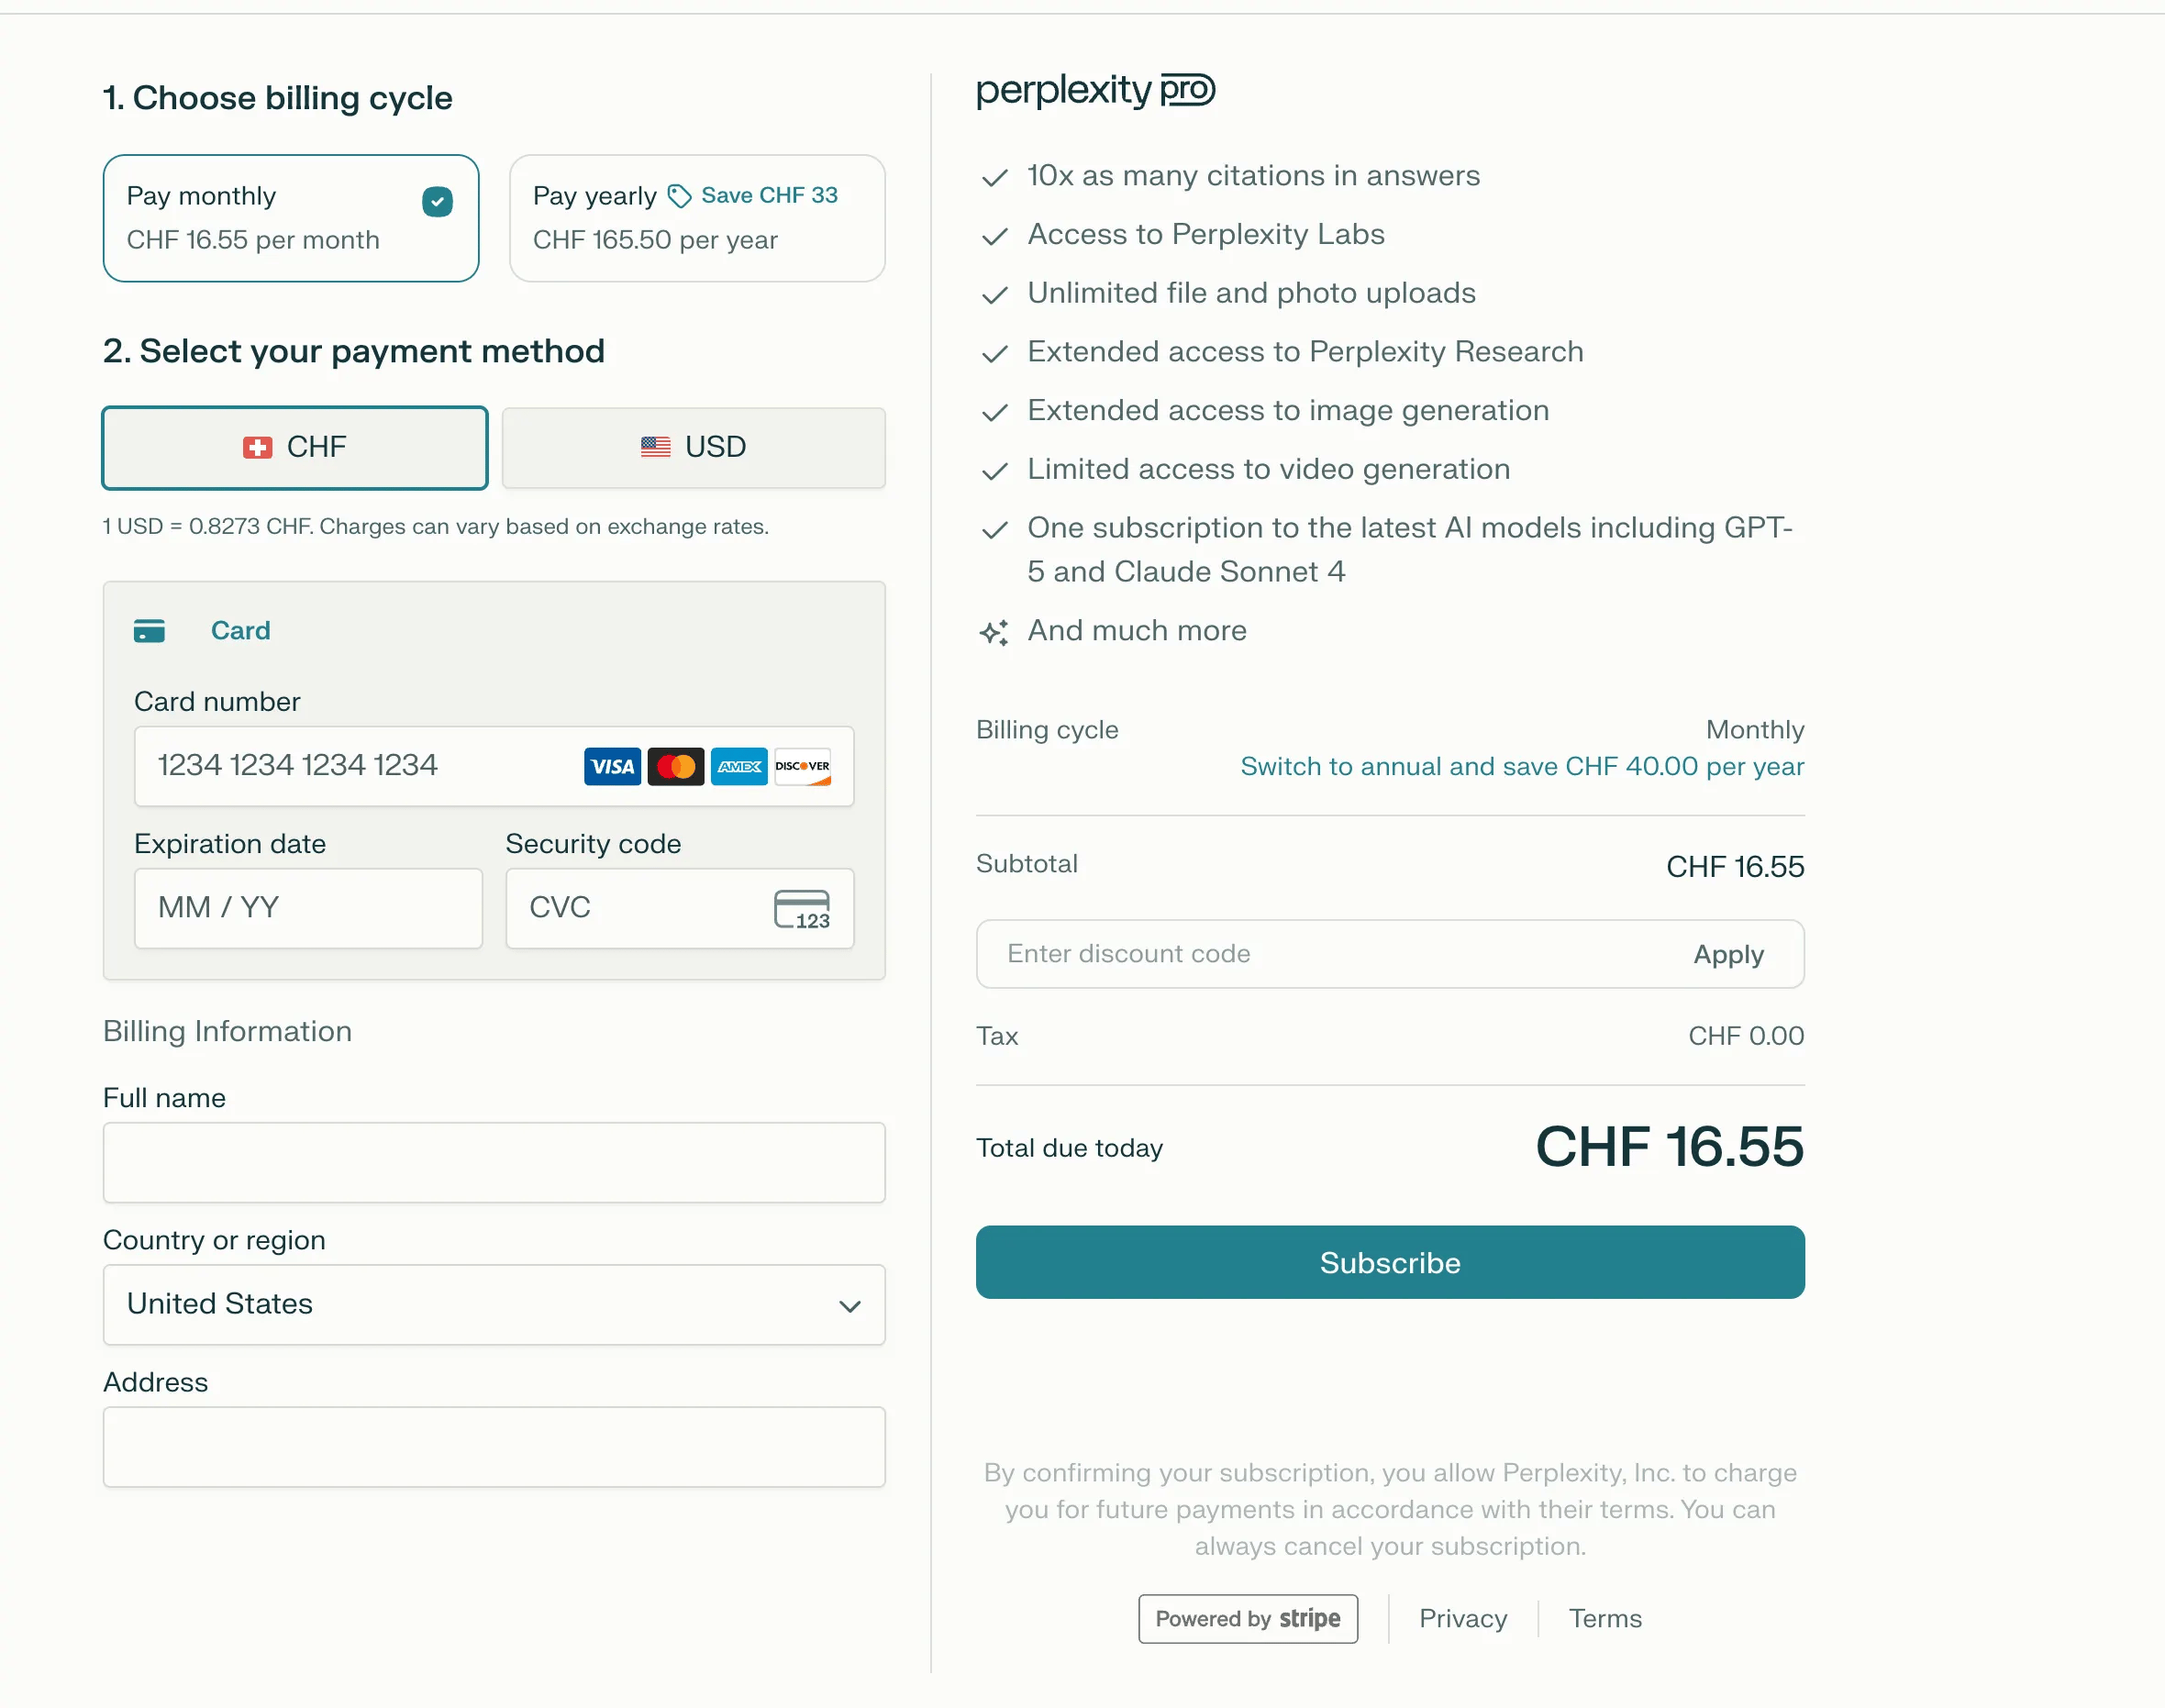2165x1708 pixels.
Task: Click the Subscribe button
Action: (x=1390, y=1263)
